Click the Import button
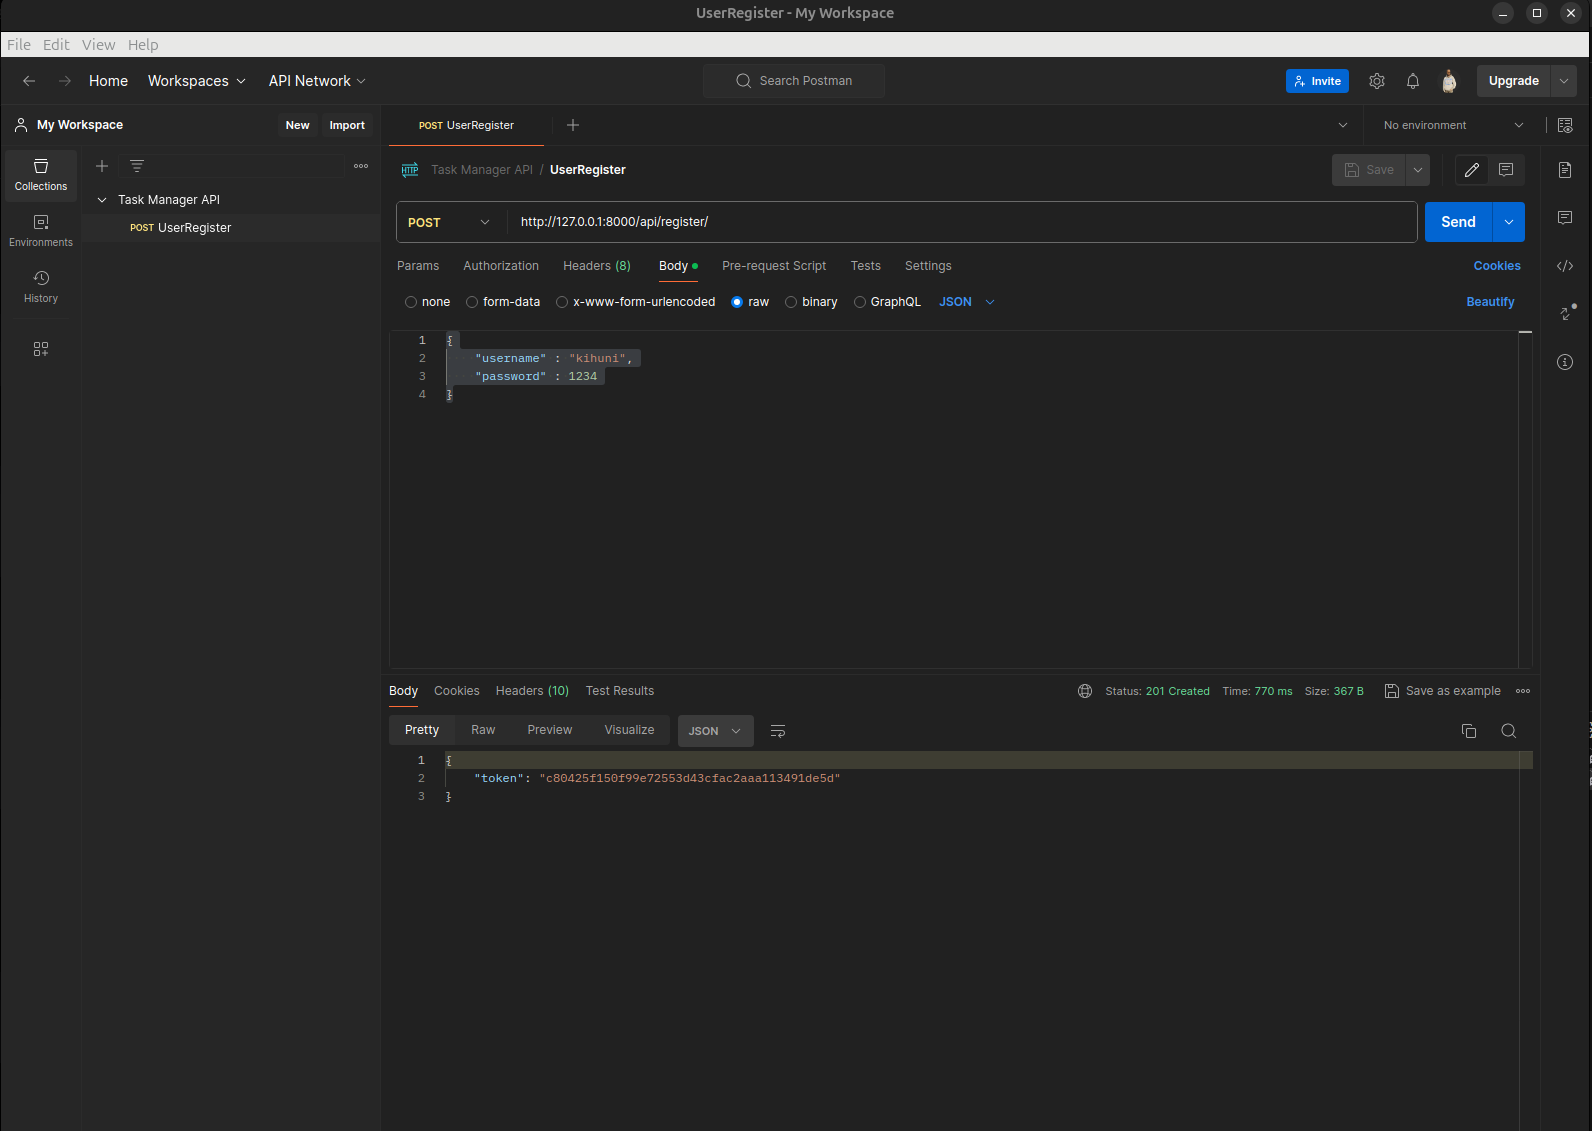The image size is (1592, 1131). pyautogui.click(x=347, y=125)
